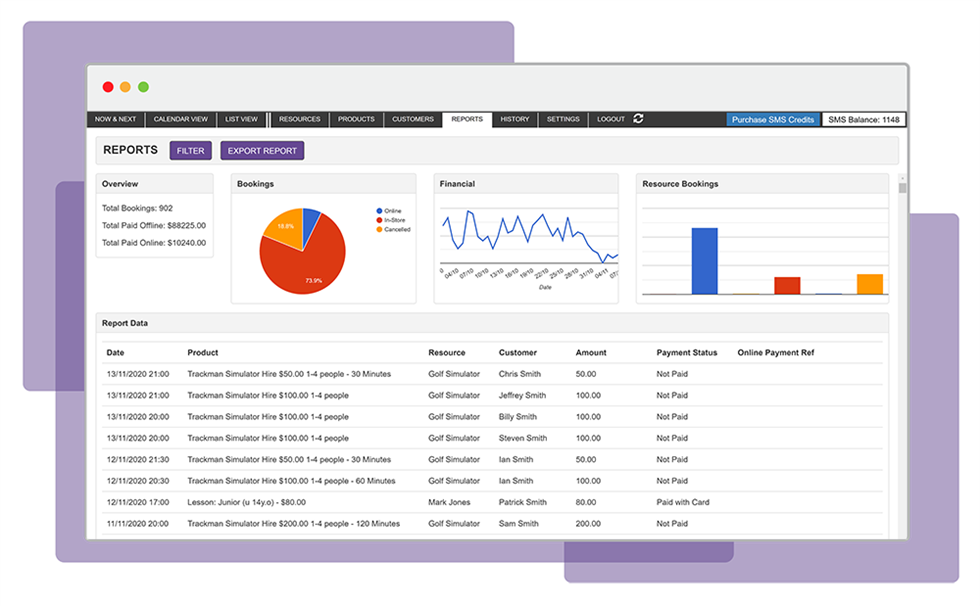Click the Mark Jones resource cell
980x606 pixels.
point(449,502)
